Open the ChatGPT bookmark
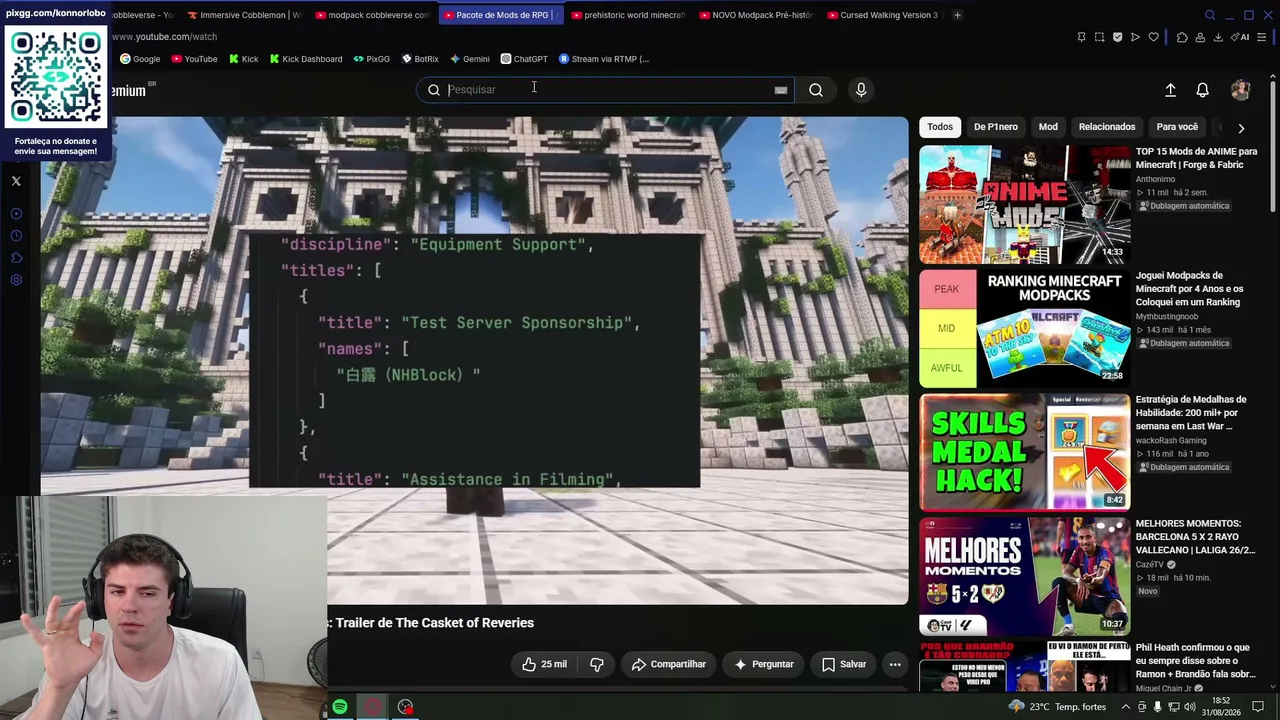 tap(524, 59)
